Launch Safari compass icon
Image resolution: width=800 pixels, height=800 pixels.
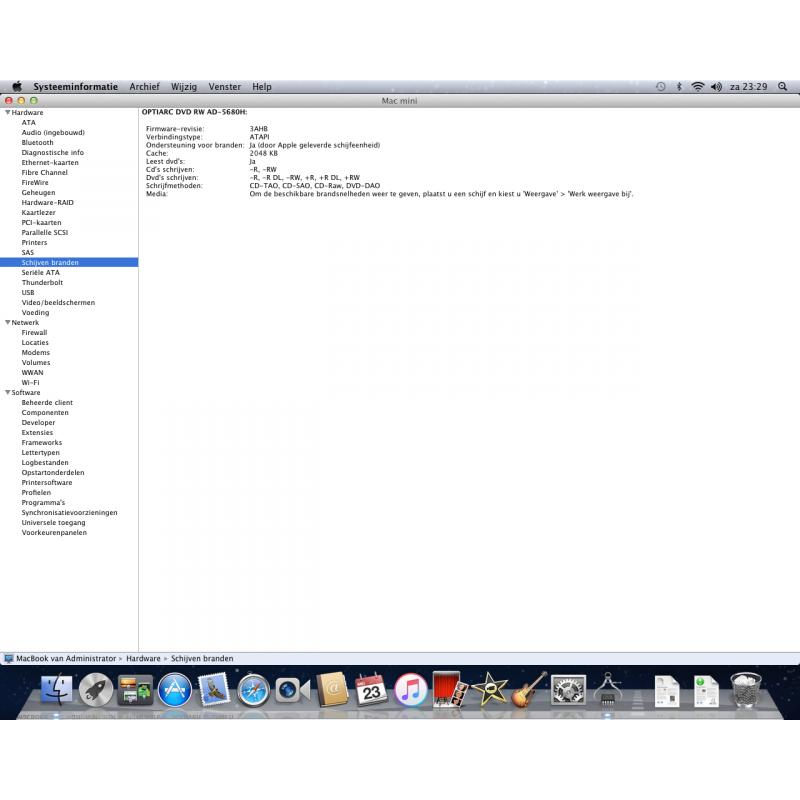tap(253, 691)
